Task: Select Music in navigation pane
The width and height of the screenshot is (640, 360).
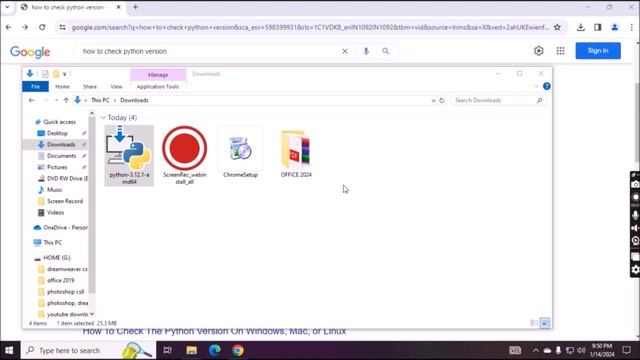Action: click(x=54, y=190)
